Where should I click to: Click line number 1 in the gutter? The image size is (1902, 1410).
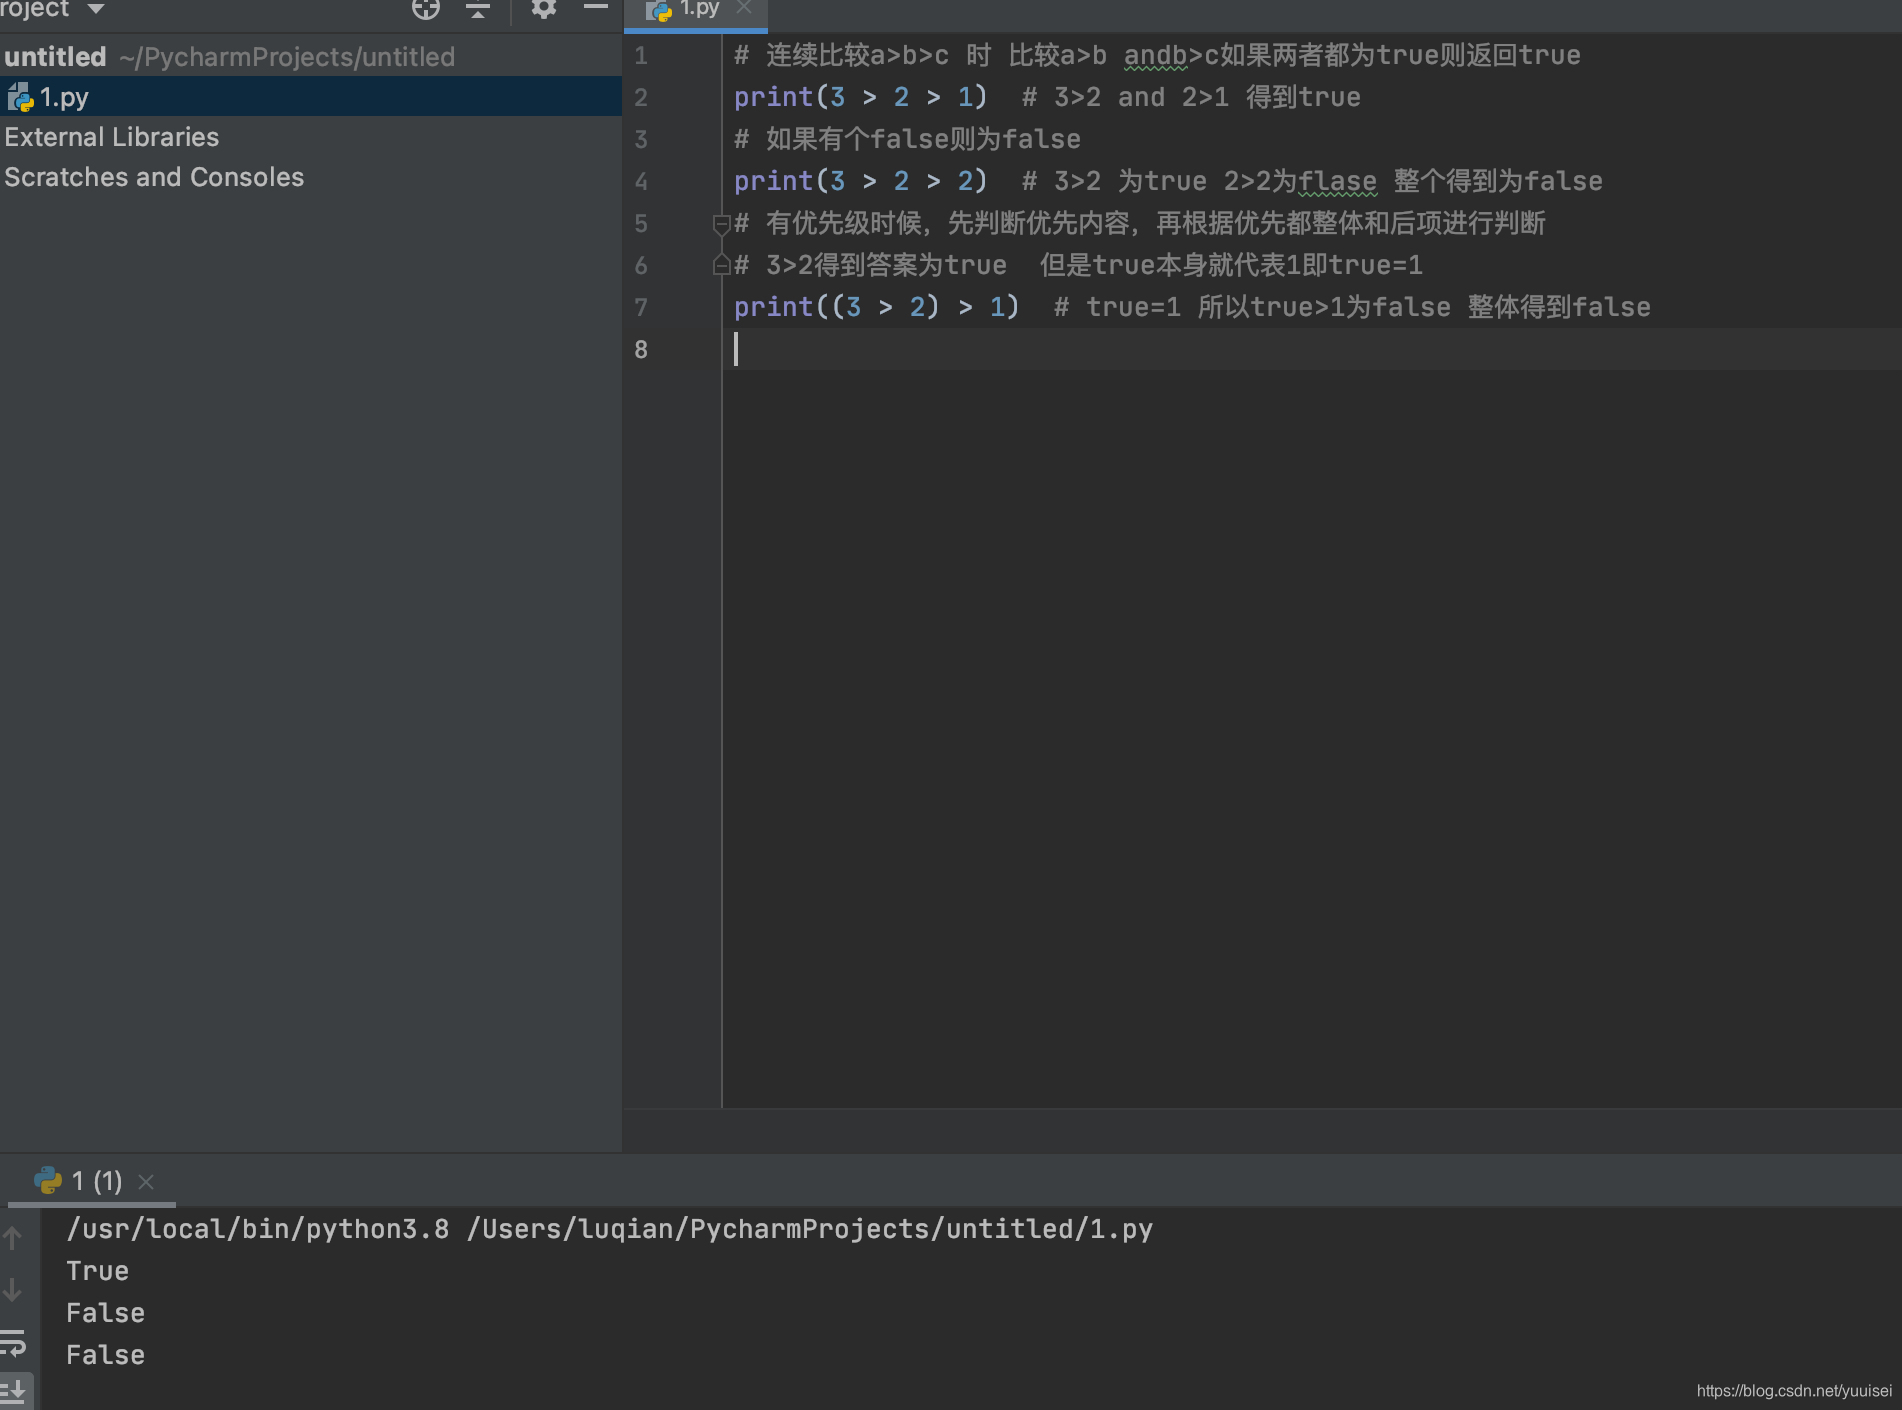(x=641, y=56)
